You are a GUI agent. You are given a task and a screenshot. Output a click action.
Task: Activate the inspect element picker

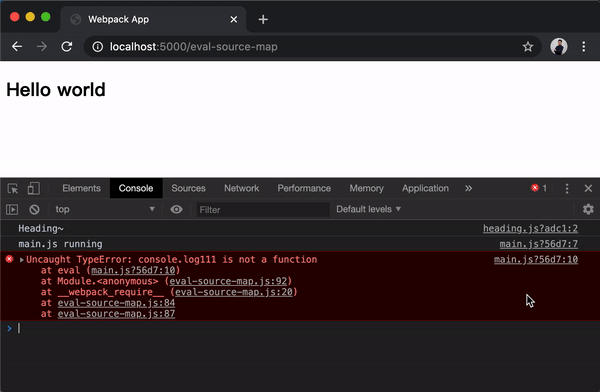[x=13, y=188]
